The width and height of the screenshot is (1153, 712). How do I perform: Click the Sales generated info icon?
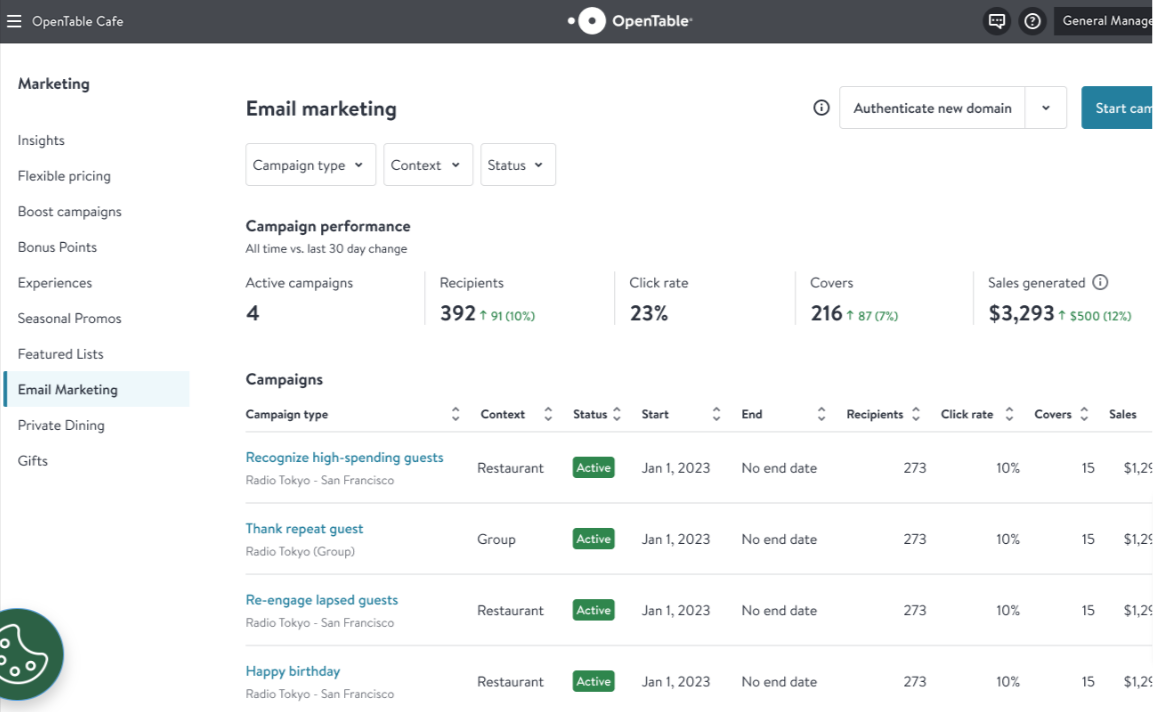pyautogui.click(x=1100, y=282)
